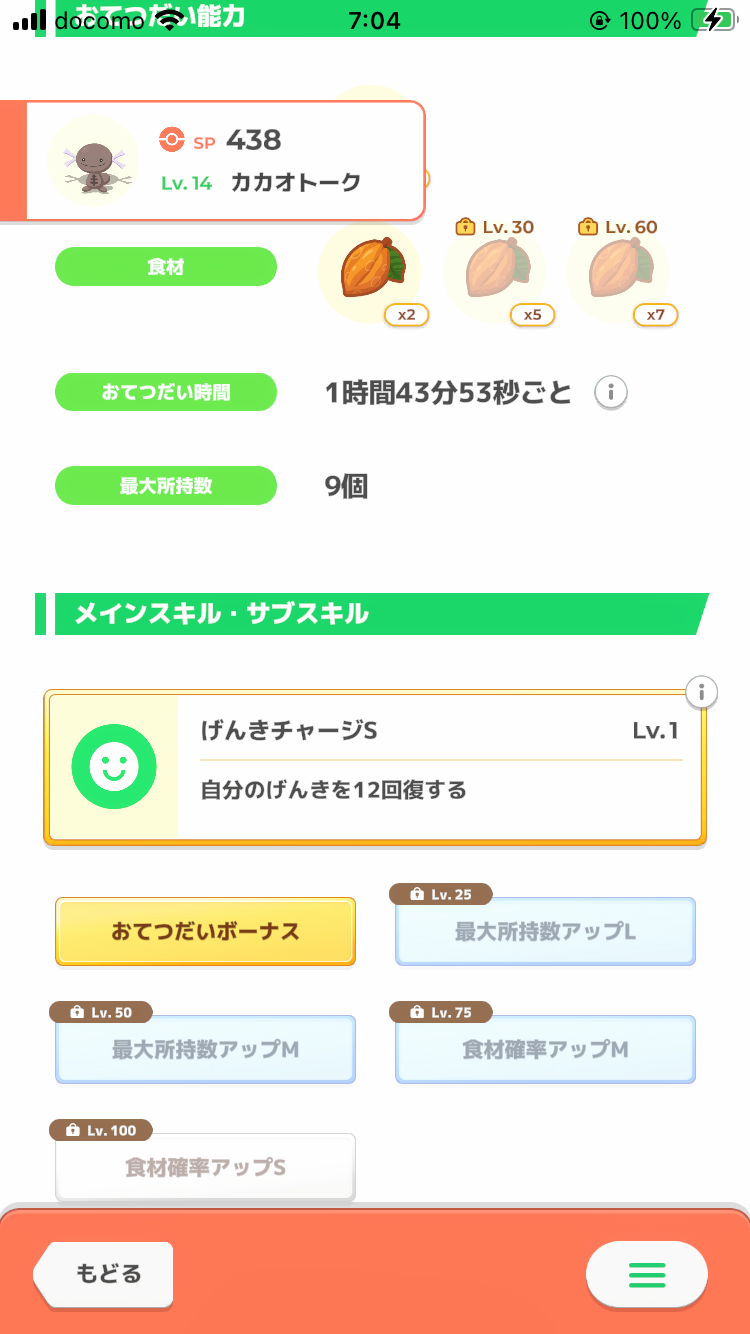Tap the locked 最大所持数アップL sub skill
Screen dimensions: 750x1334
click(x=545, y=931)
